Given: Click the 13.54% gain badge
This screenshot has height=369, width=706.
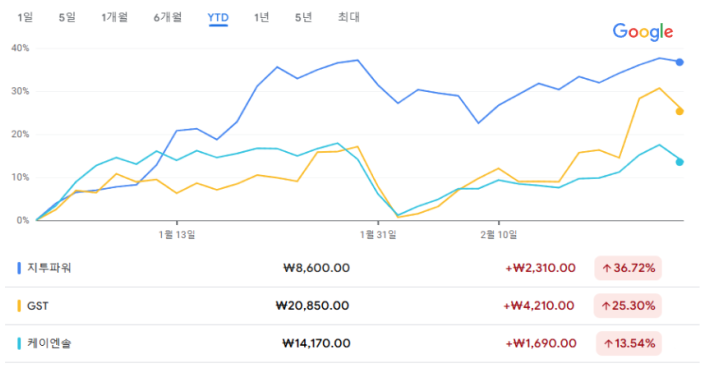Looking at the screenshot, I should click(629, 344).
